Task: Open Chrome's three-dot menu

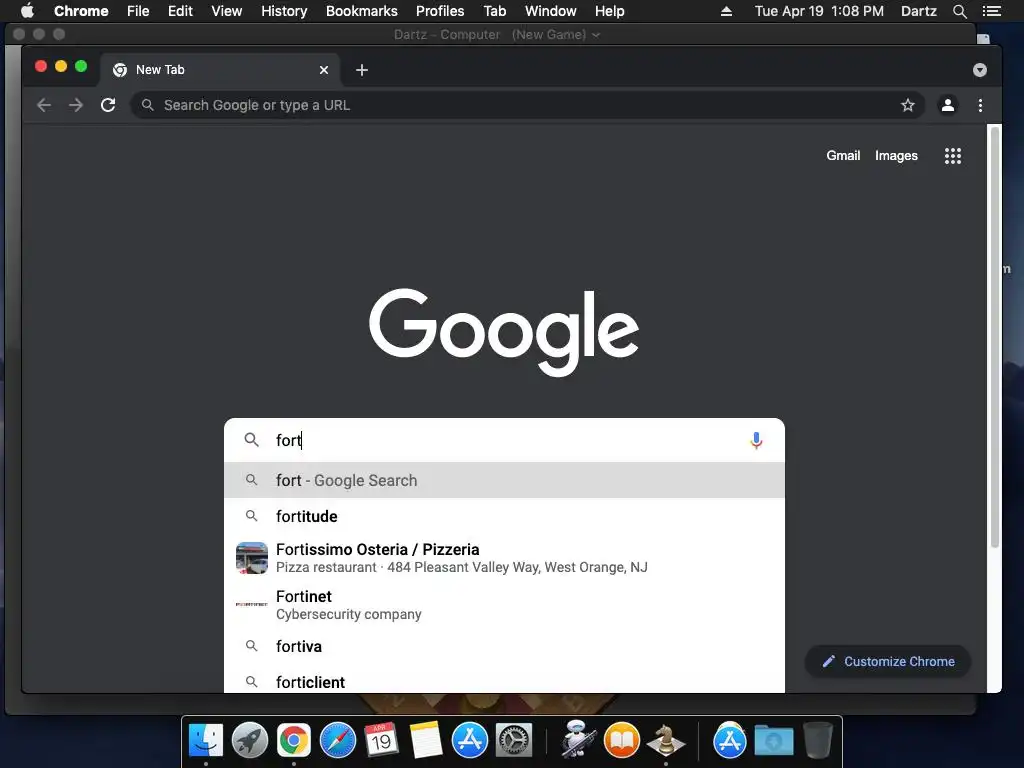Action: coord(980,105)
